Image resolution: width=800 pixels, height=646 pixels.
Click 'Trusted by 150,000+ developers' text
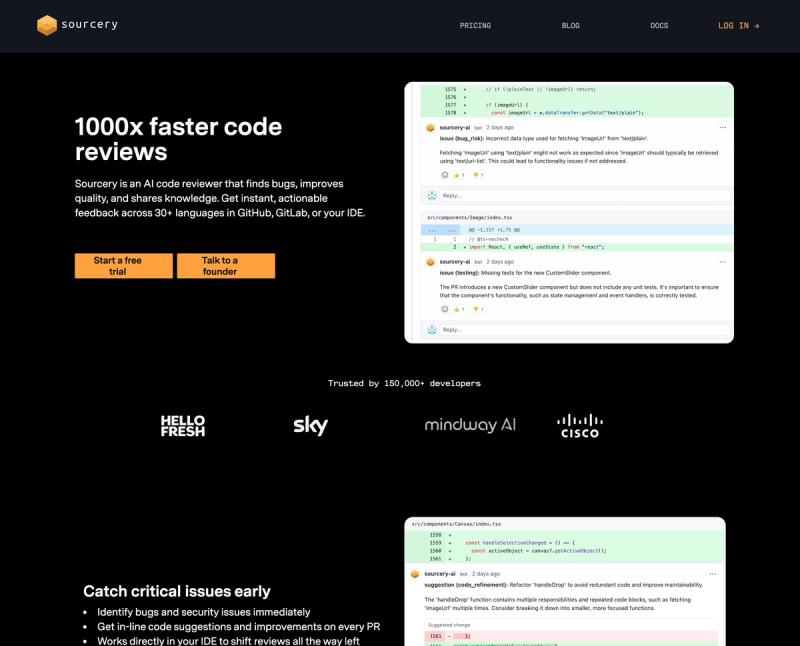point(404,383)
